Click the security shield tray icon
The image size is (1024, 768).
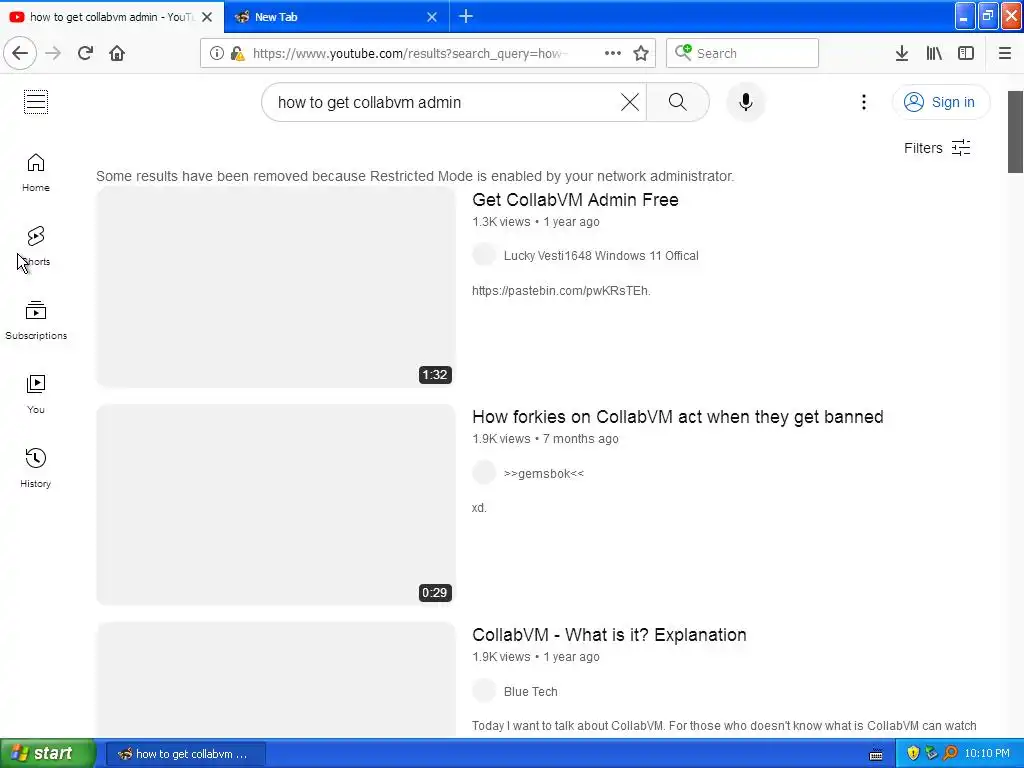click(913, 753)
